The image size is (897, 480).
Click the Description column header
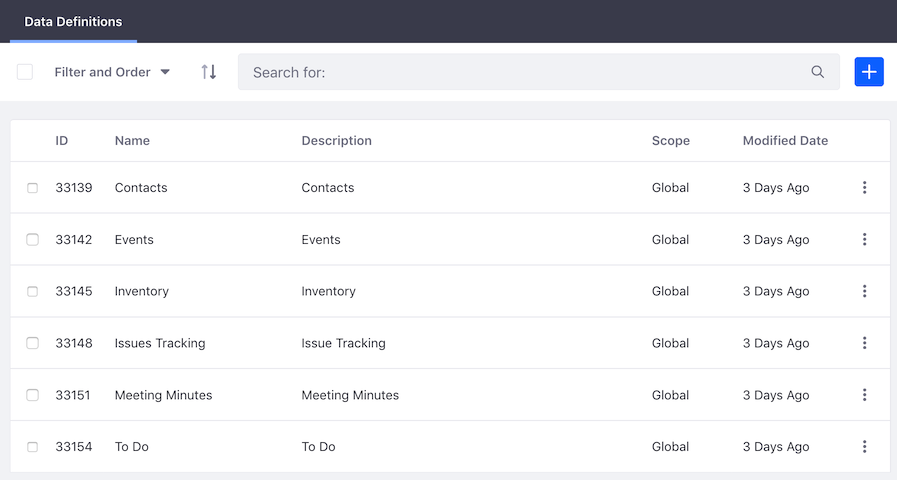click(336, 141)
